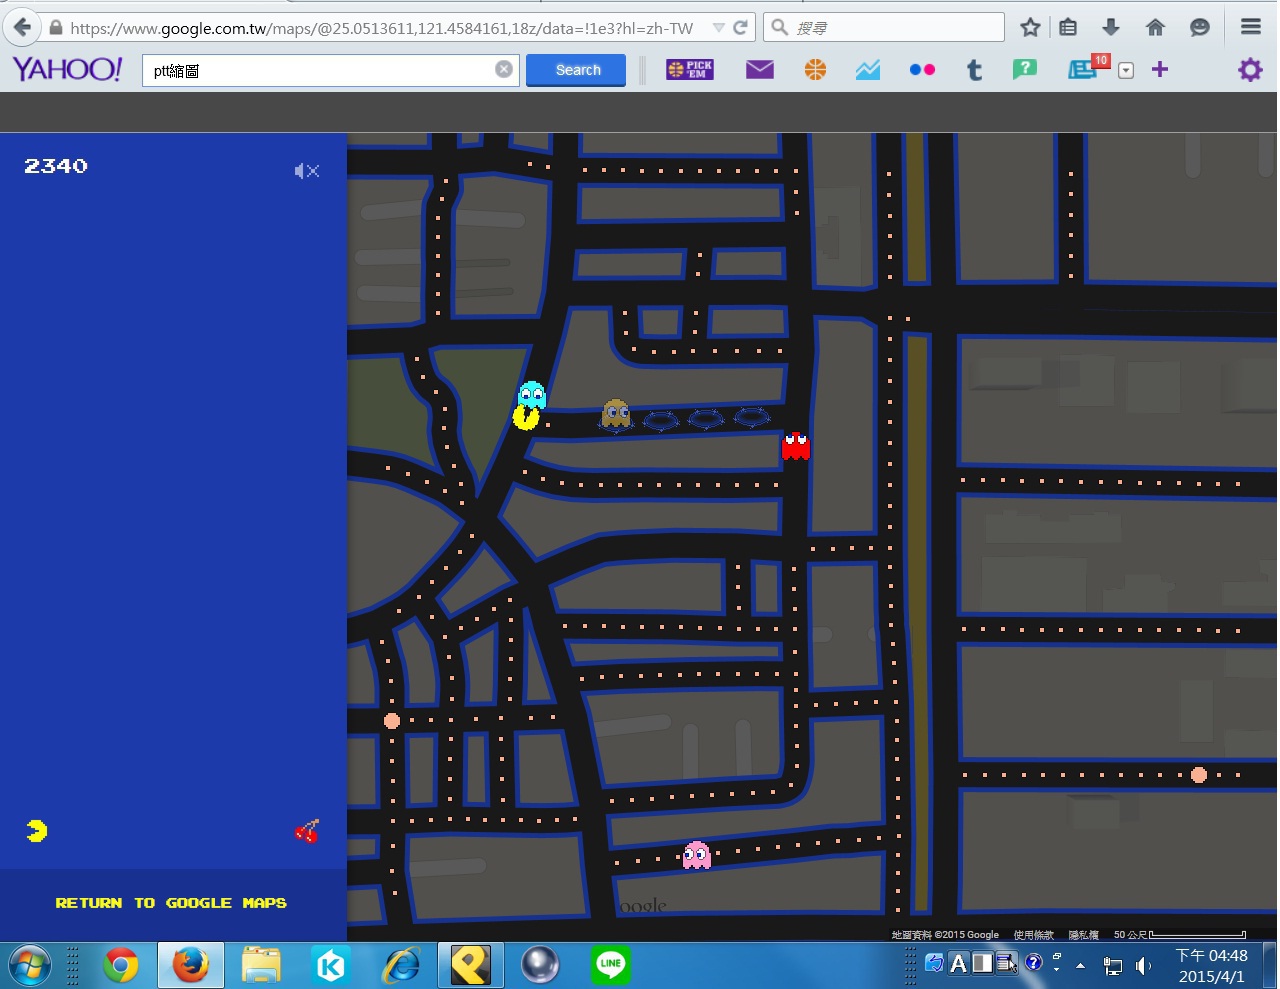
Task: Open the silver sphere taskbar app
Action: [540, 965]
